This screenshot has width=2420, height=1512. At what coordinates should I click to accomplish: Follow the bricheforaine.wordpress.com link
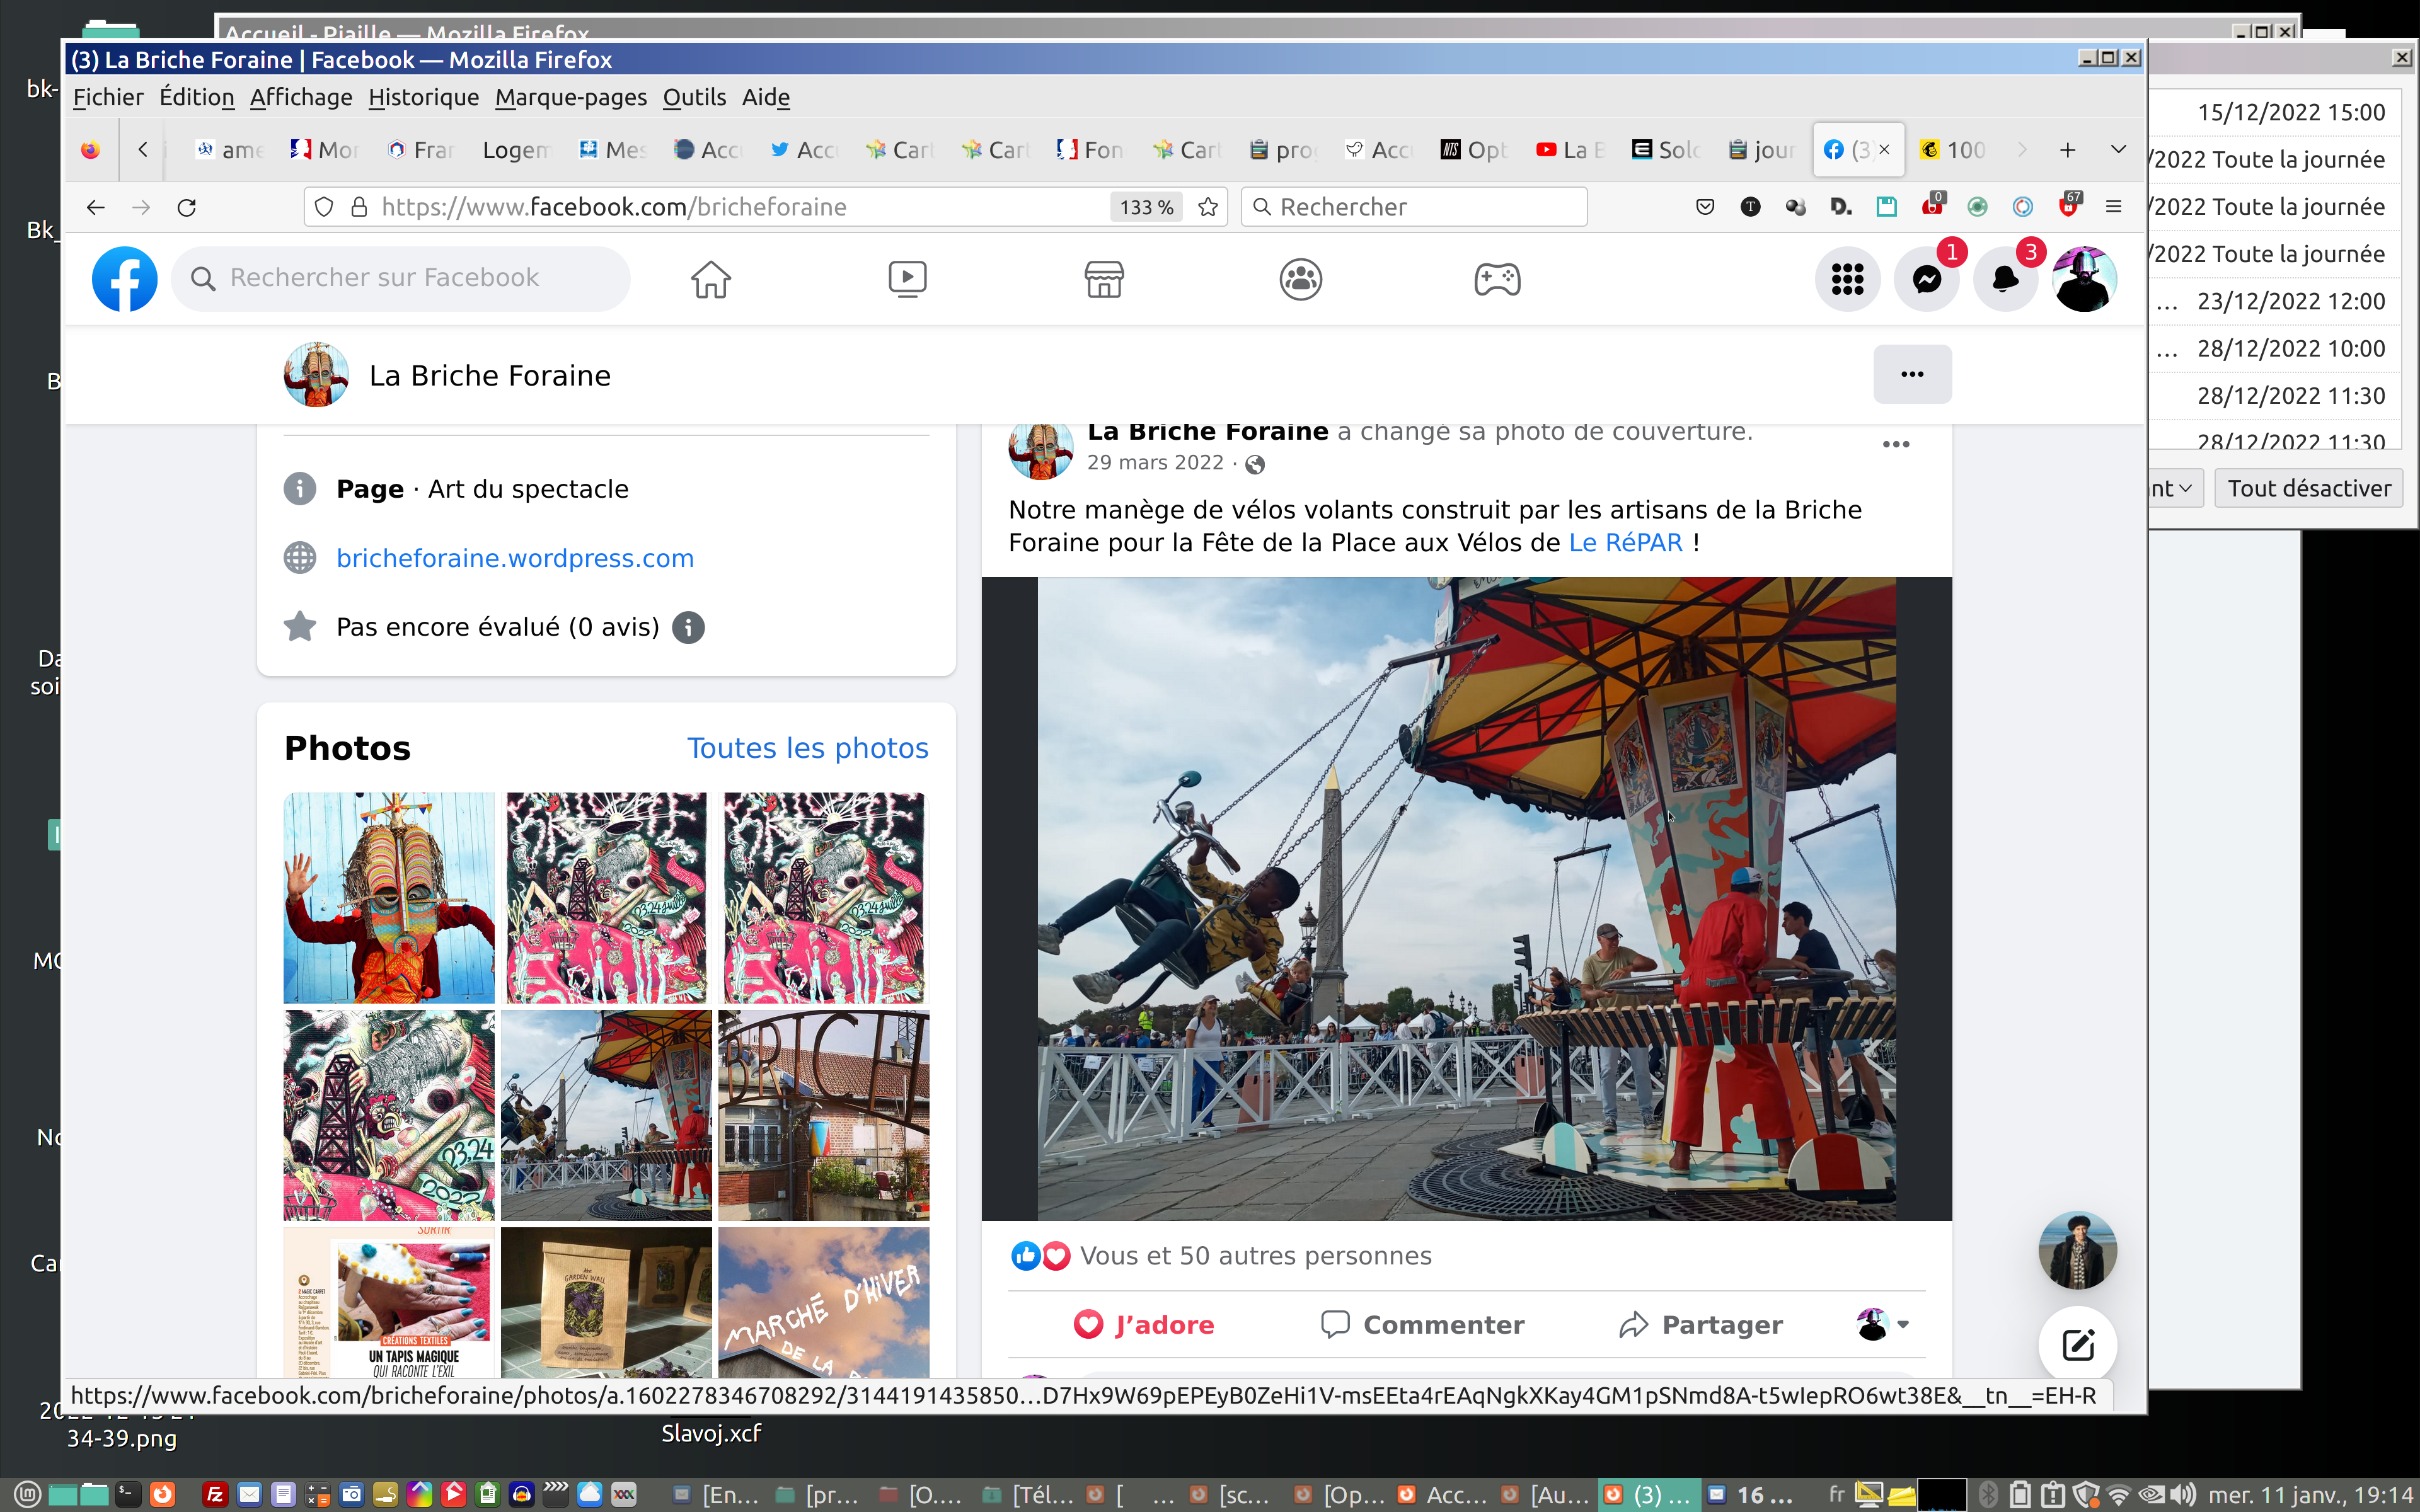click(x=514, y=558)
